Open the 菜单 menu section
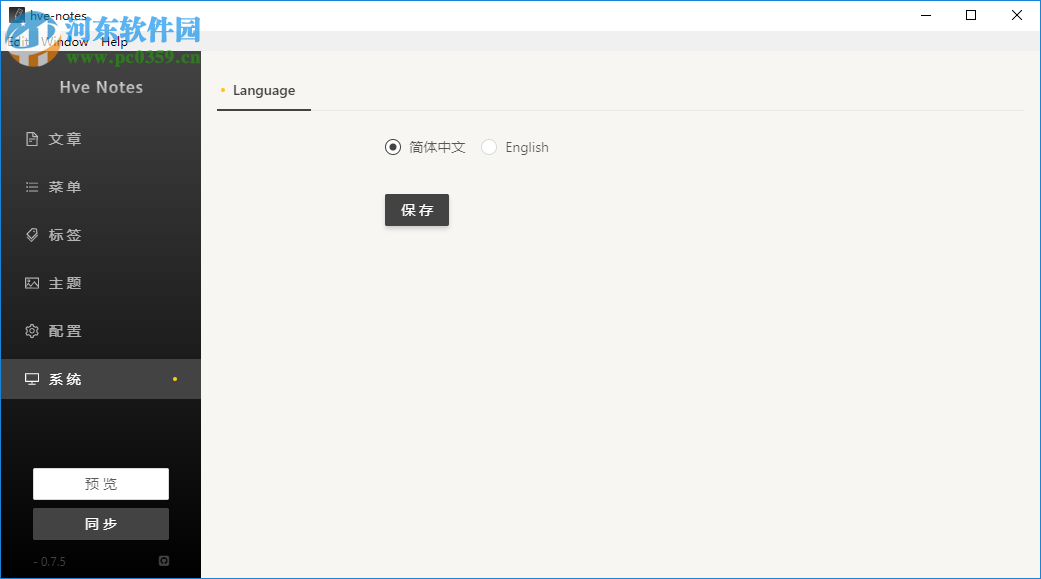Screen dimensions: 1041x579 (x=101, y=187)
